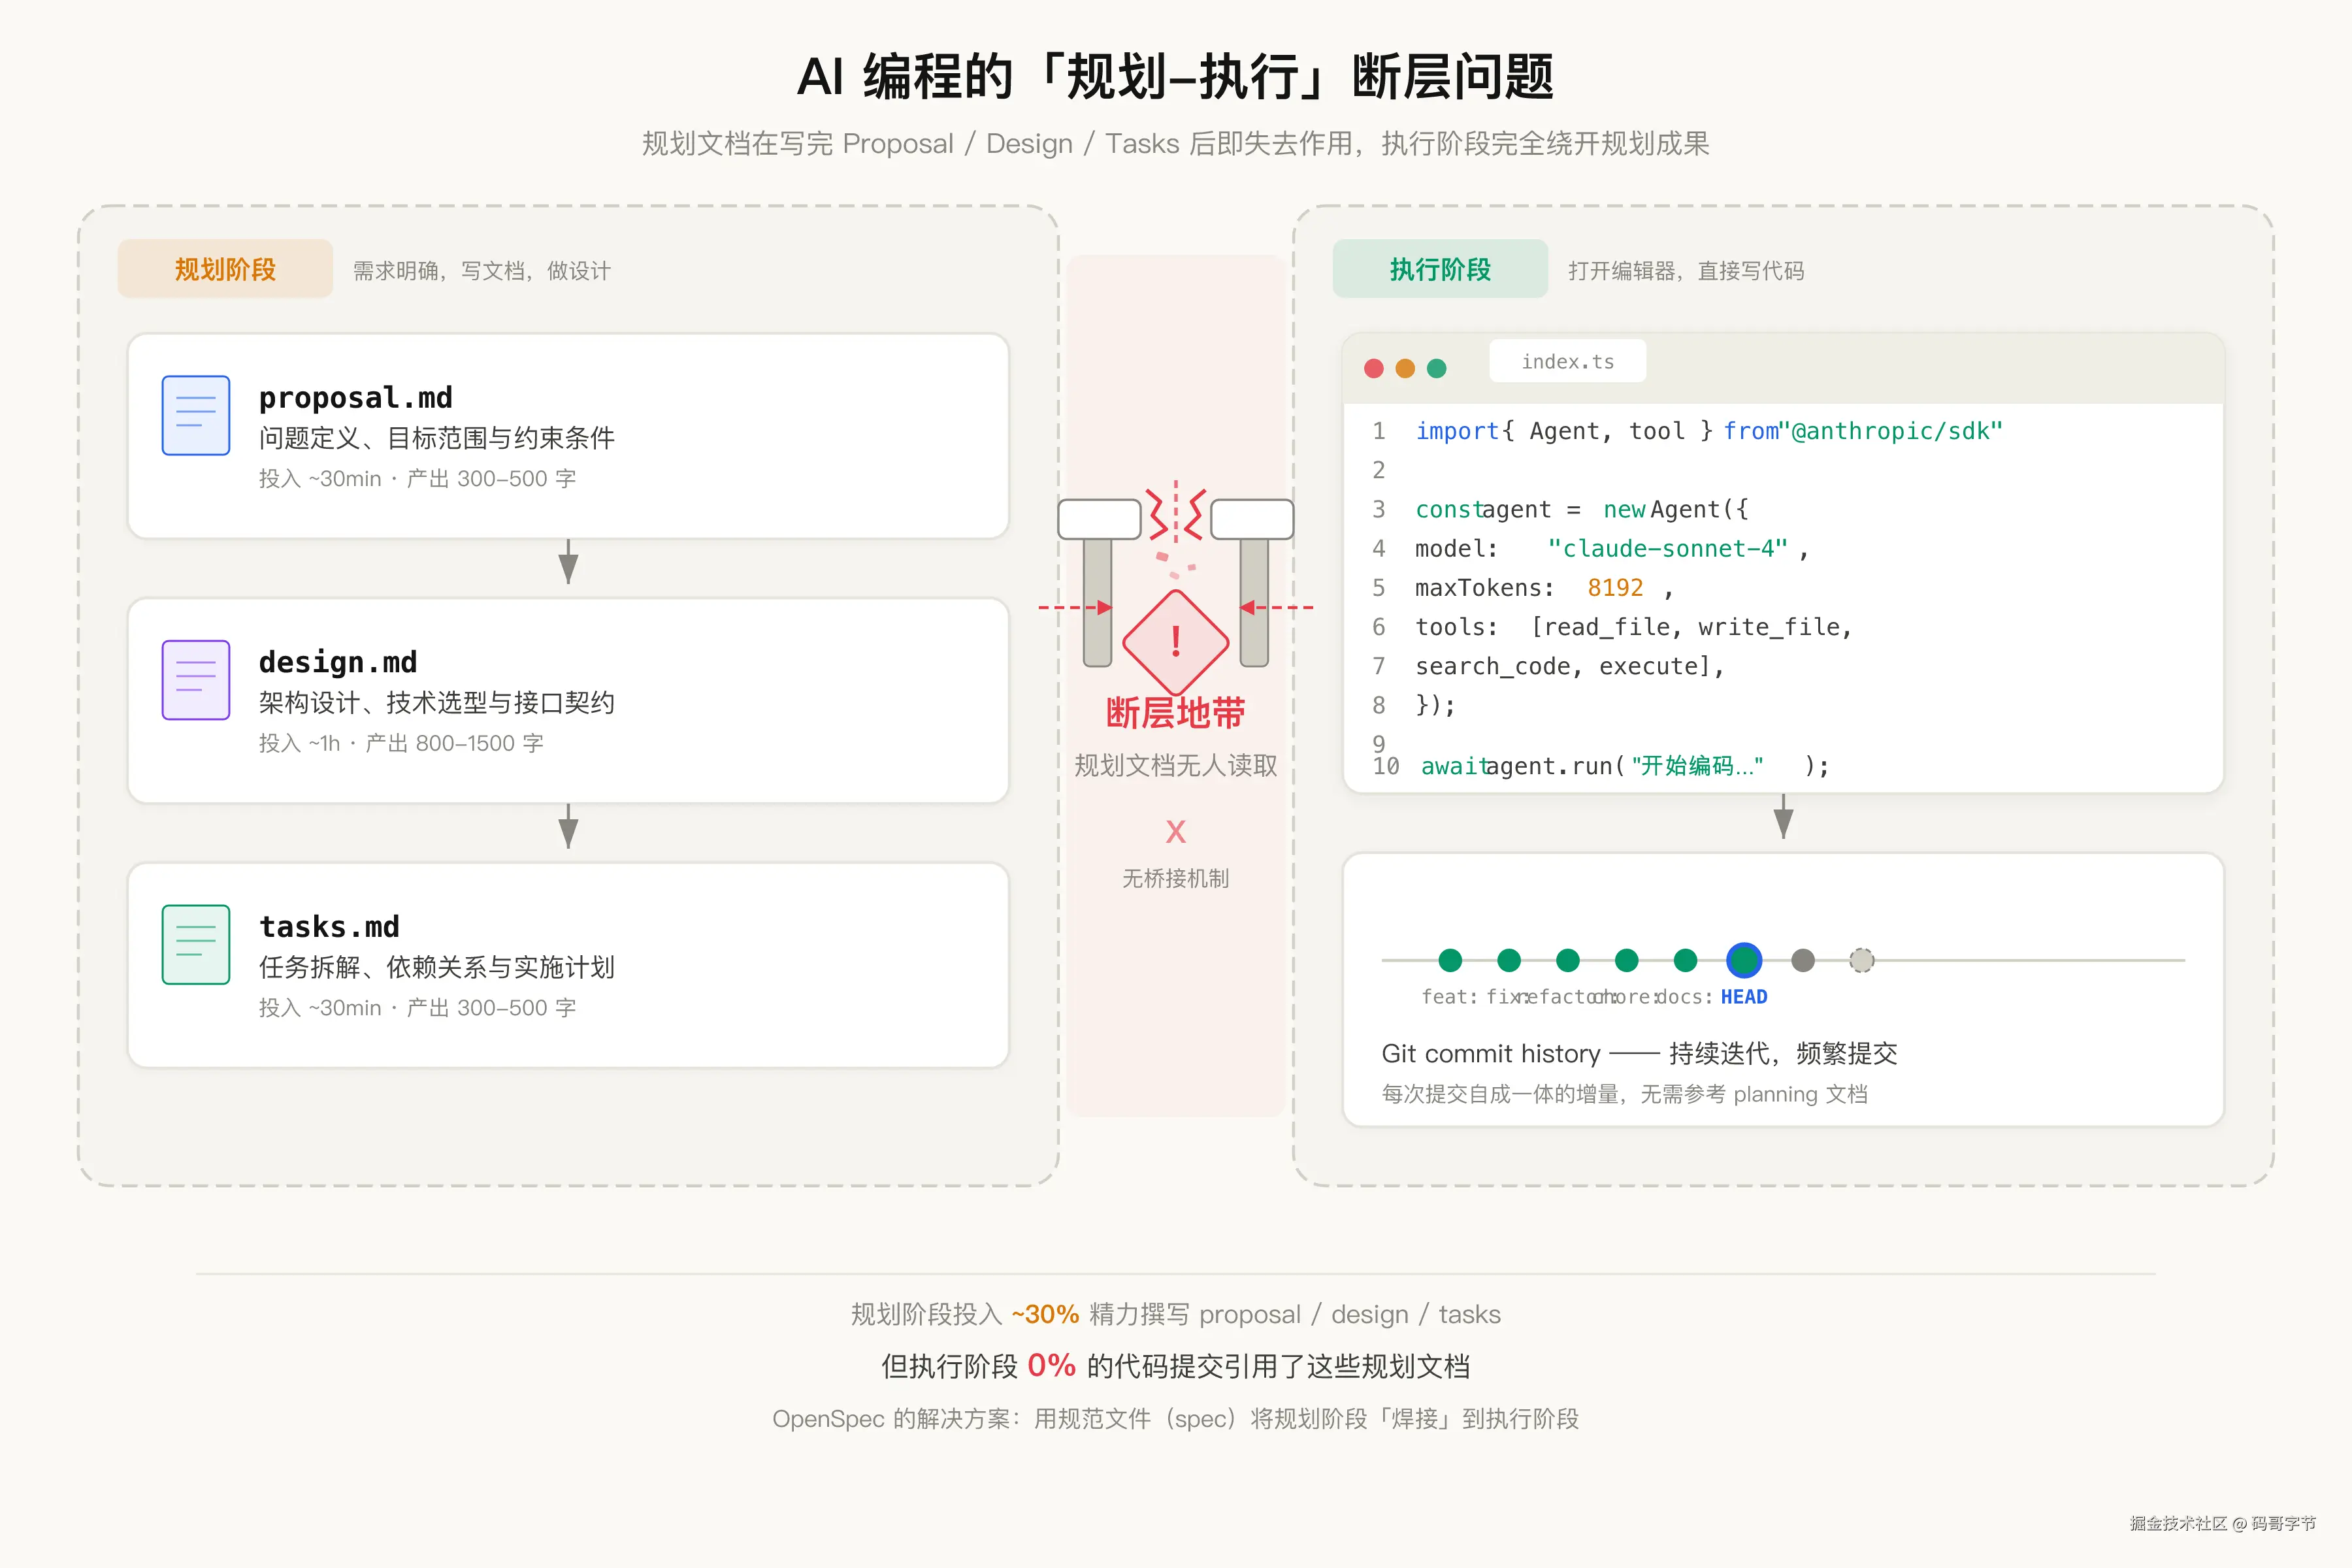Click the "claude-sonnet-4" model string
This screenshot has width=2352, height=1568.
pos(1667,548)
